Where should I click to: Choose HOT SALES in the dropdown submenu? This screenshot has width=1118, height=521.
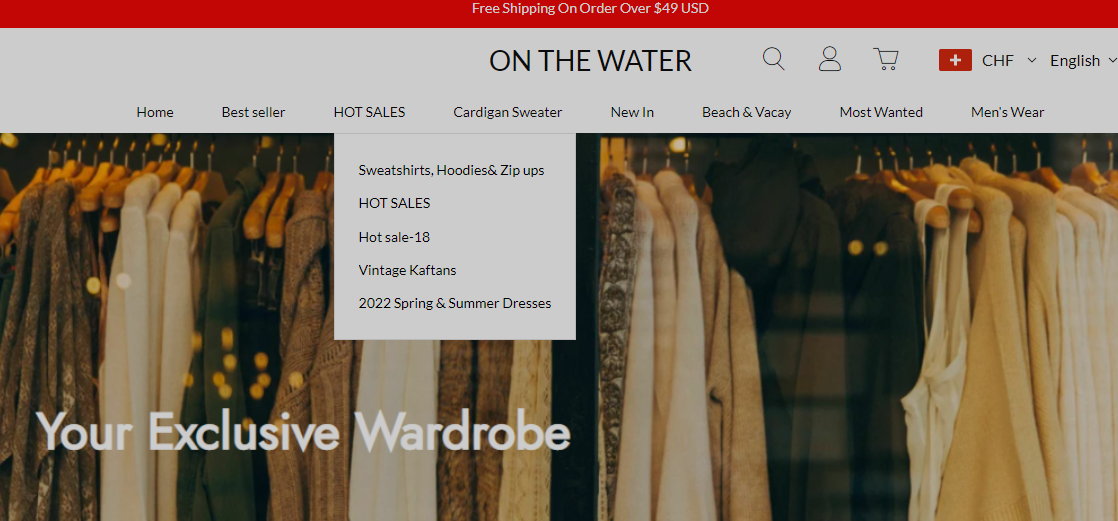tap(394, 203)
